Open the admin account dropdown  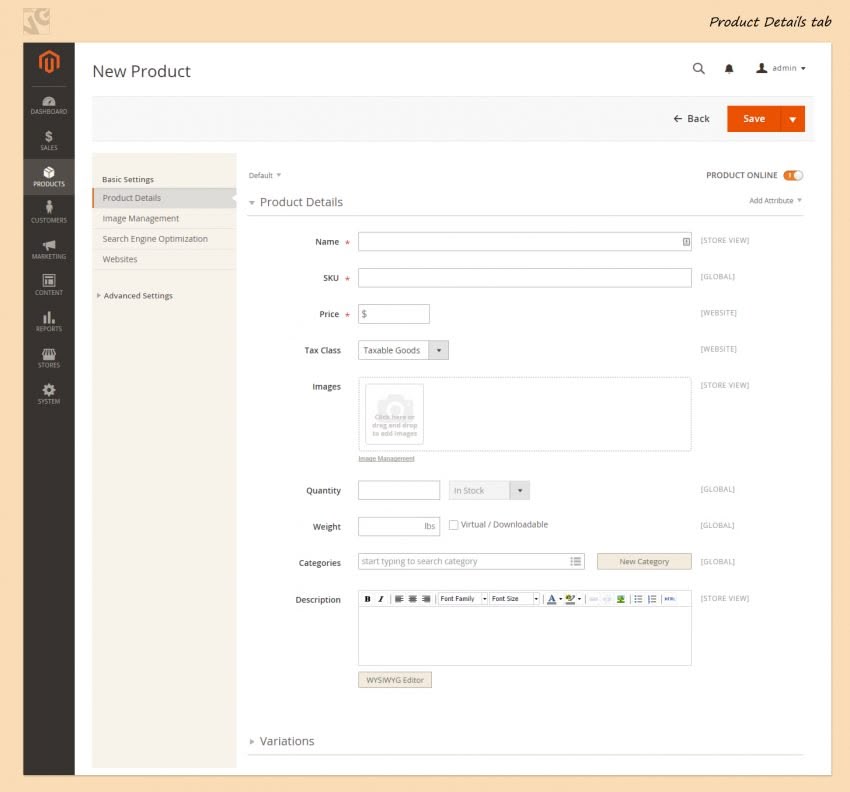(781, 68)
